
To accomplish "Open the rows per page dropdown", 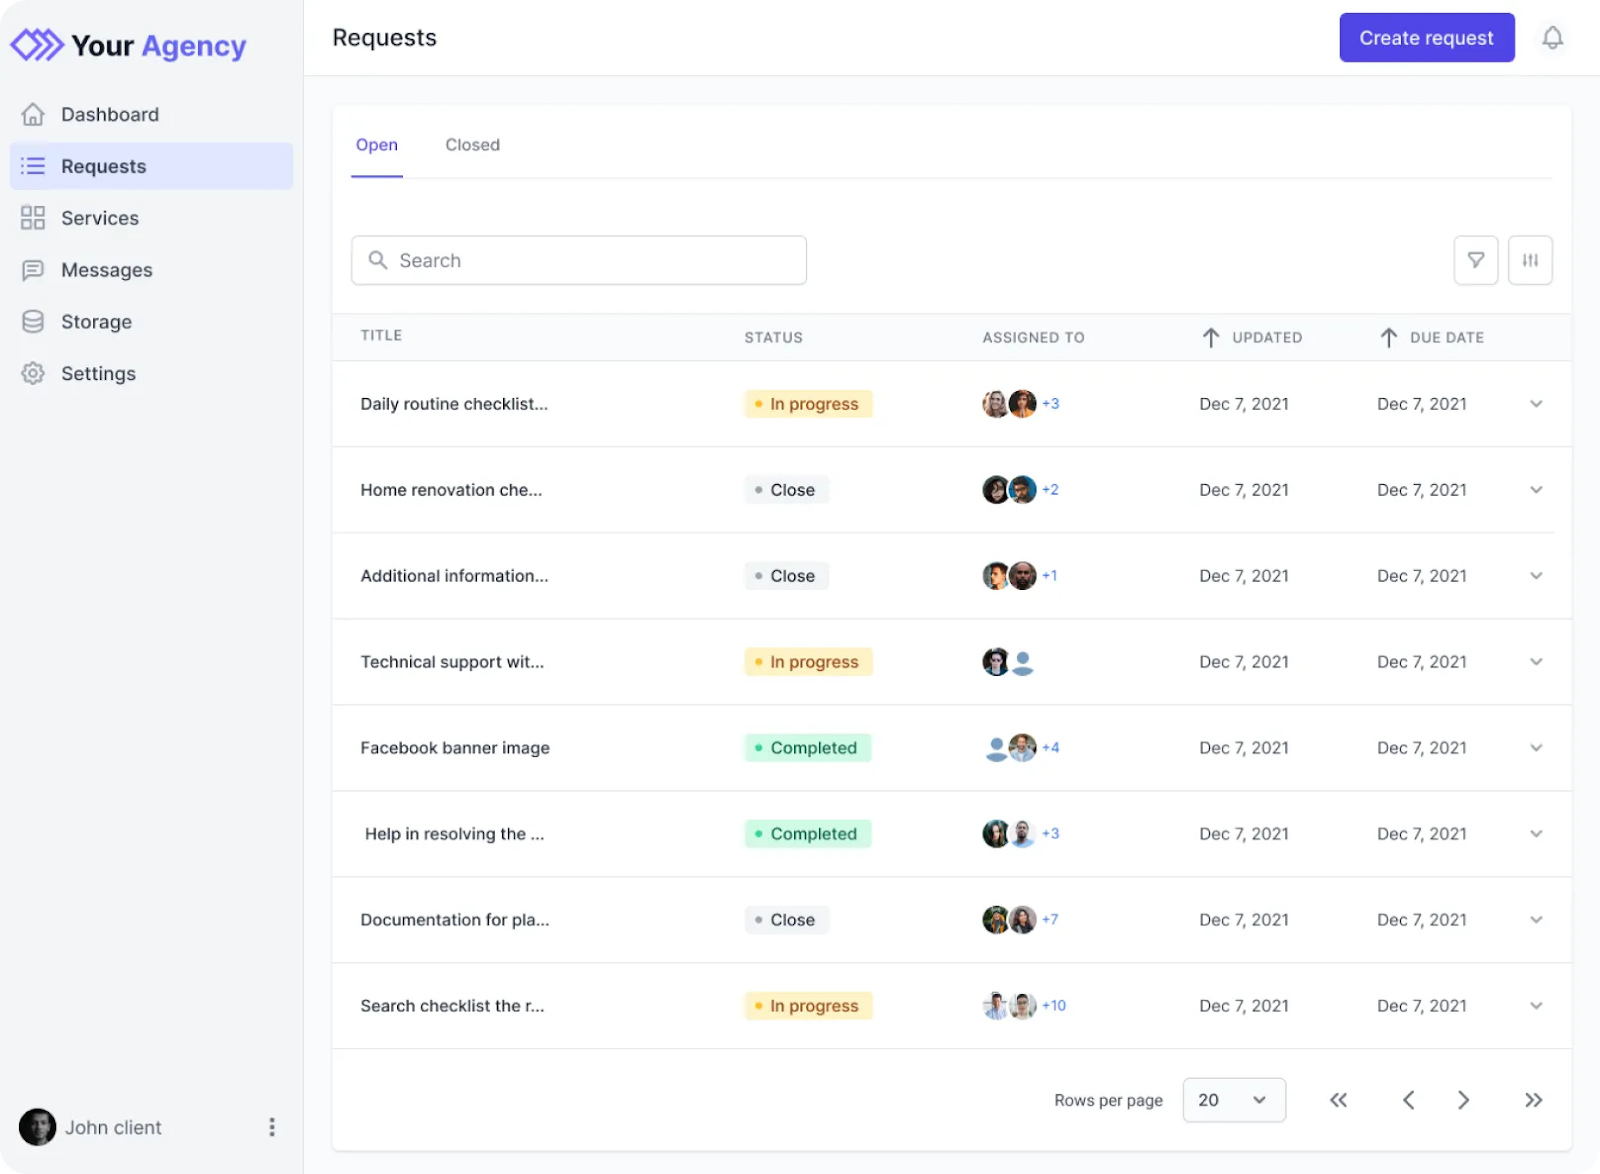I will click(x=1234, y=1100).
